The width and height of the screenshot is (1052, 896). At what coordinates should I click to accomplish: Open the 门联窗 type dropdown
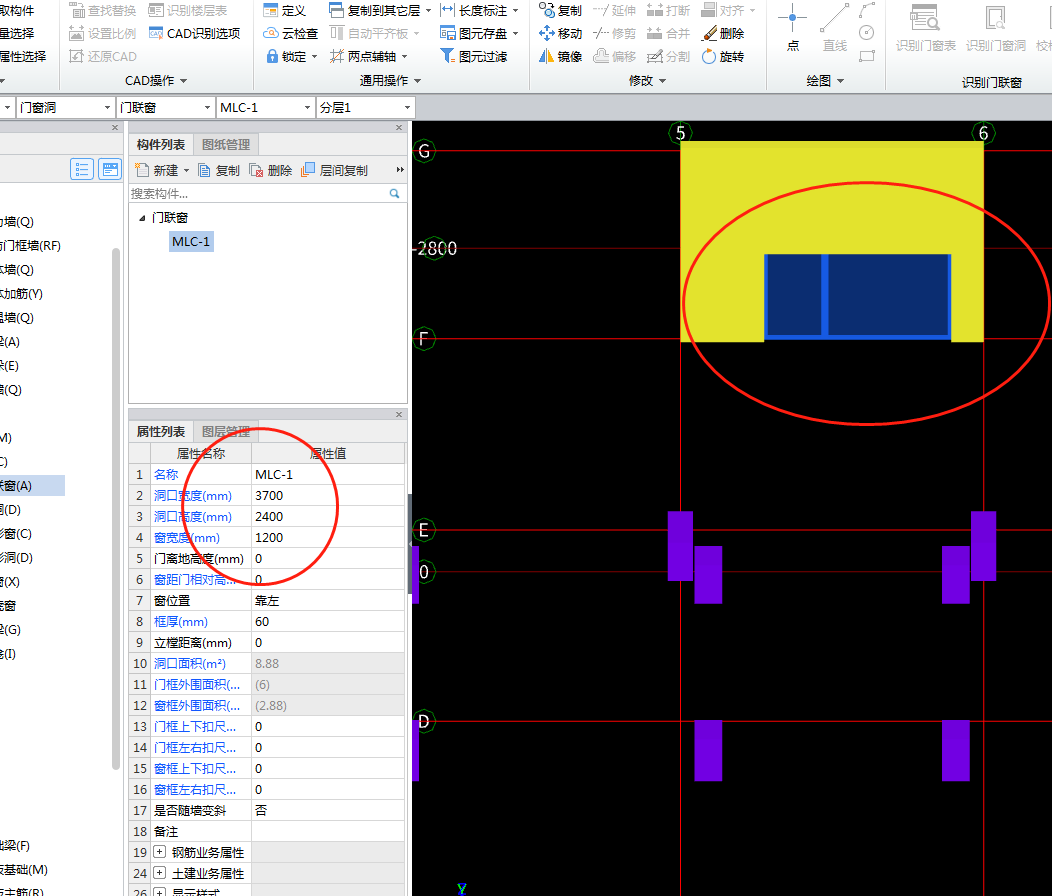[x=207, y=107]
